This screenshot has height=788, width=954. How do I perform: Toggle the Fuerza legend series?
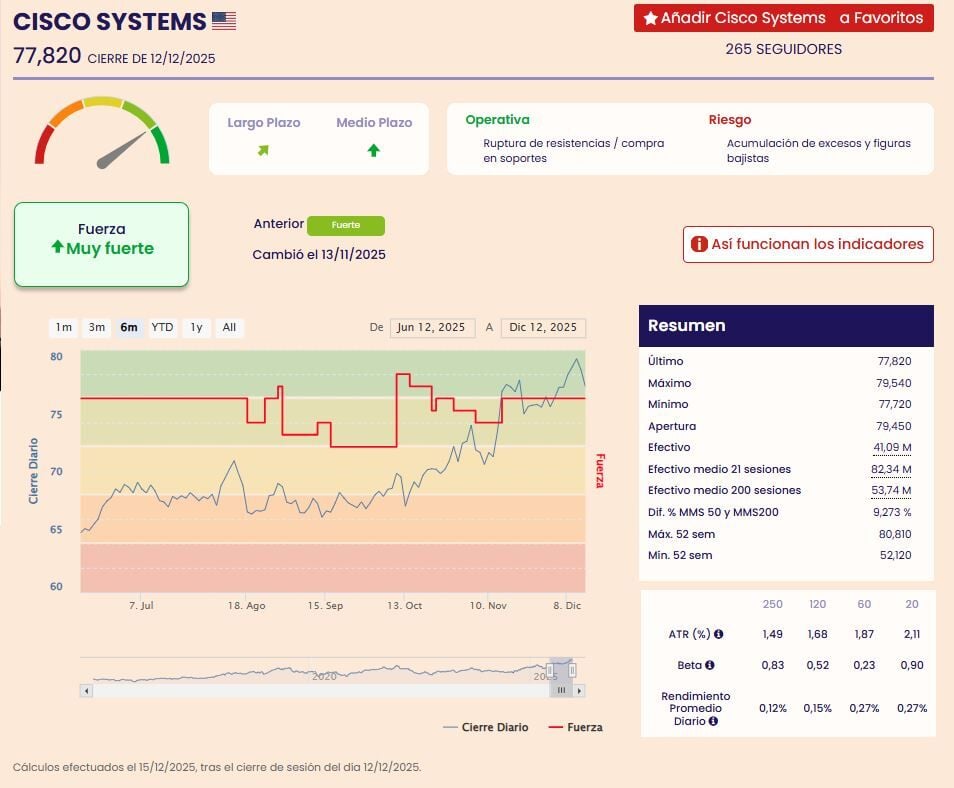tap(576, 727)
